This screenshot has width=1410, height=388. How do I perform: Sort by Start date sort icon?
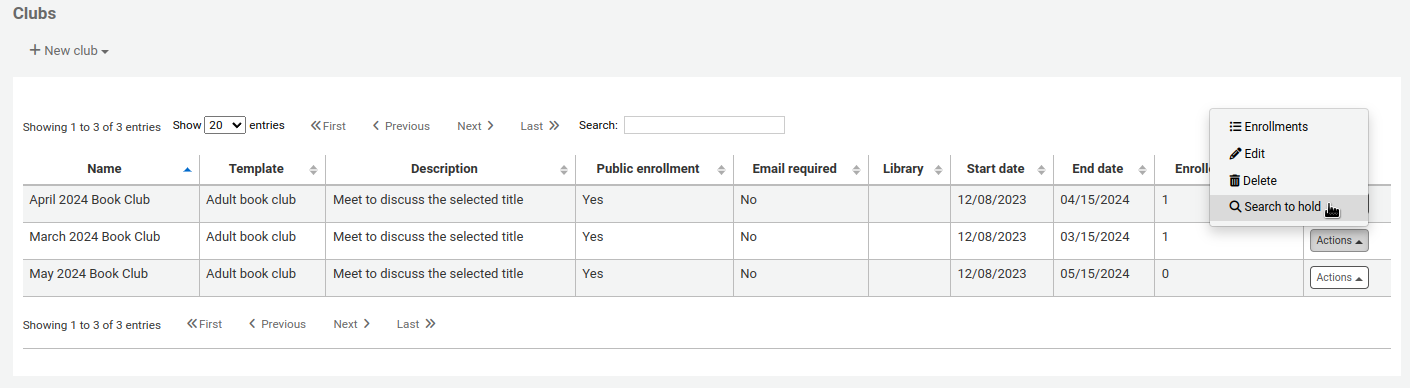point(1041,170)
